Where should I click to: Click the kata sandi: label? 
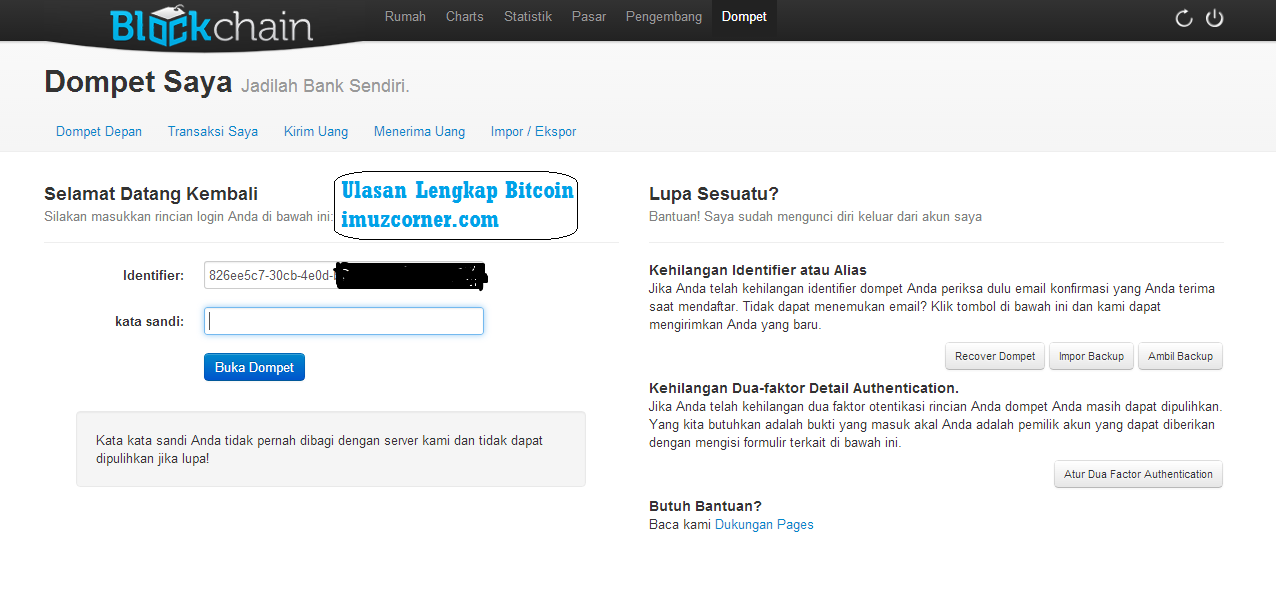(150, 321)
